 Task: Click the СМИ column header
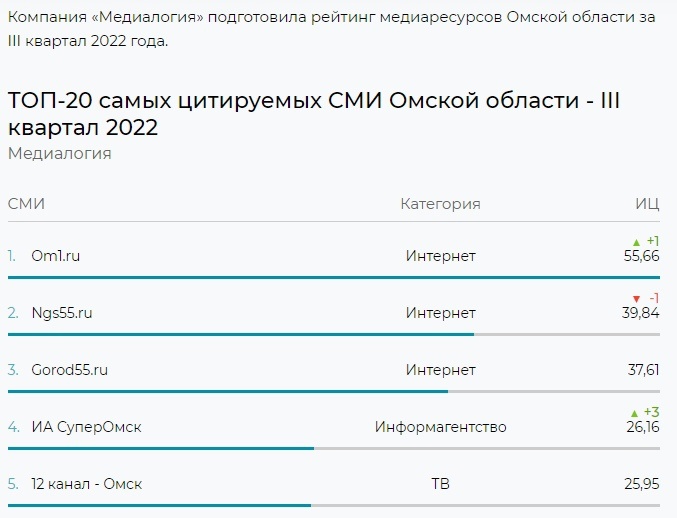point(26,204)
